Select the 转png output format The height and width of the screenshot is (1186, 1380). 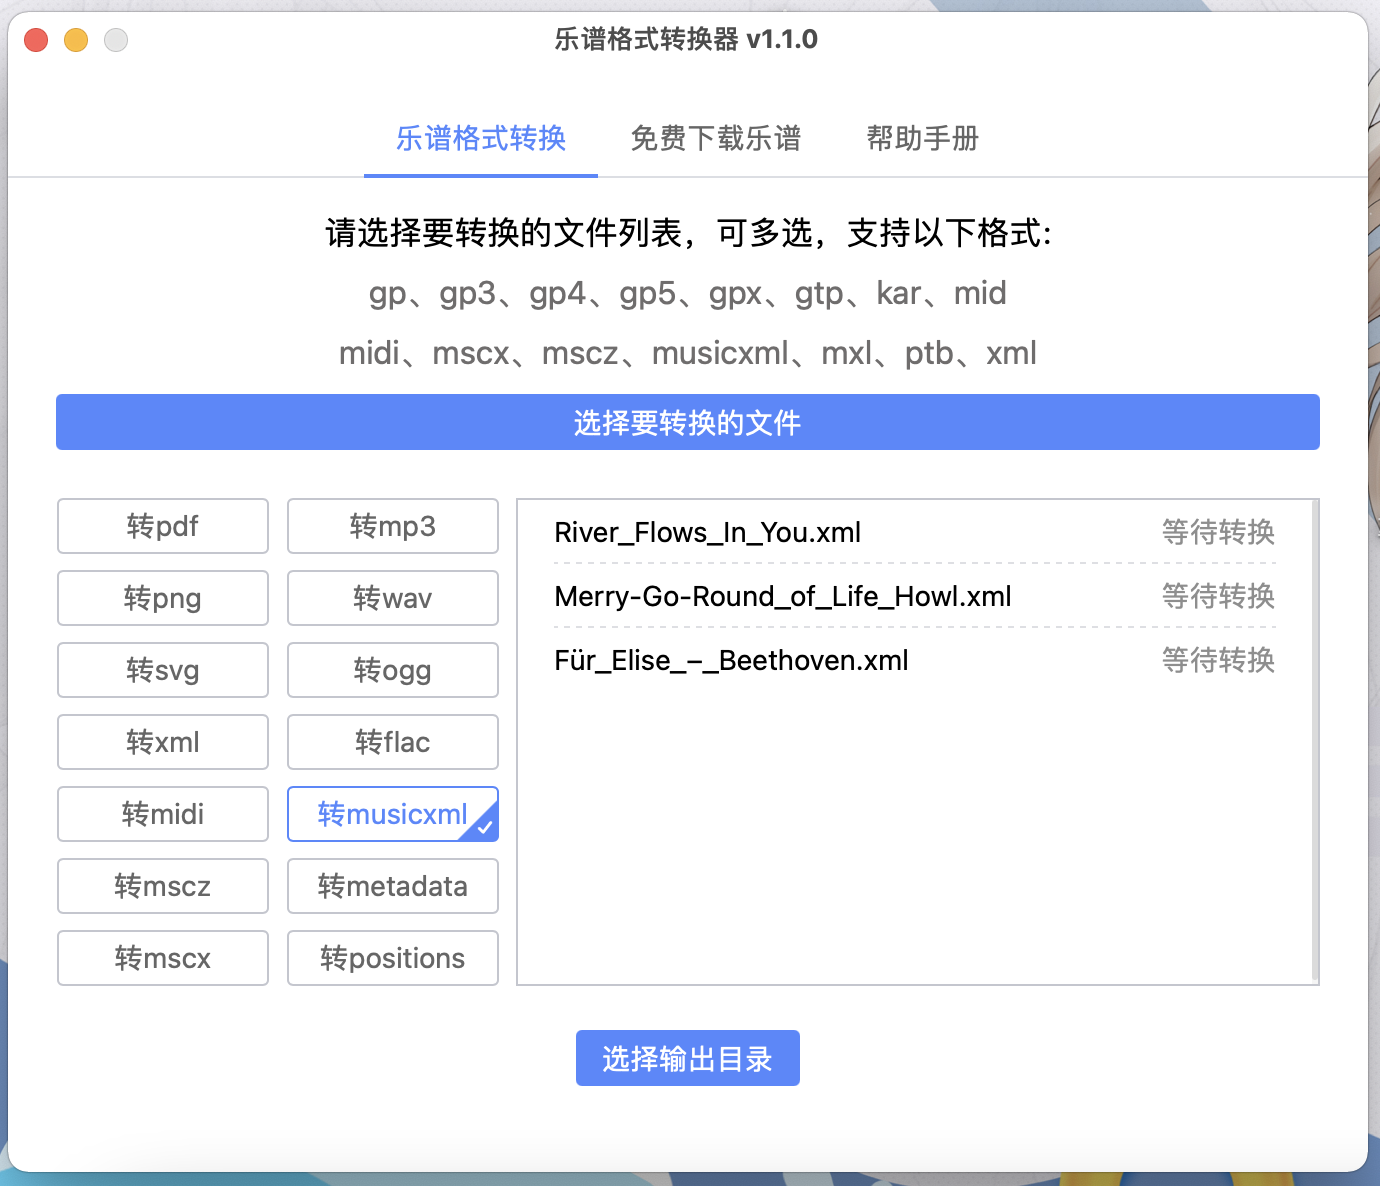[162, 597]
